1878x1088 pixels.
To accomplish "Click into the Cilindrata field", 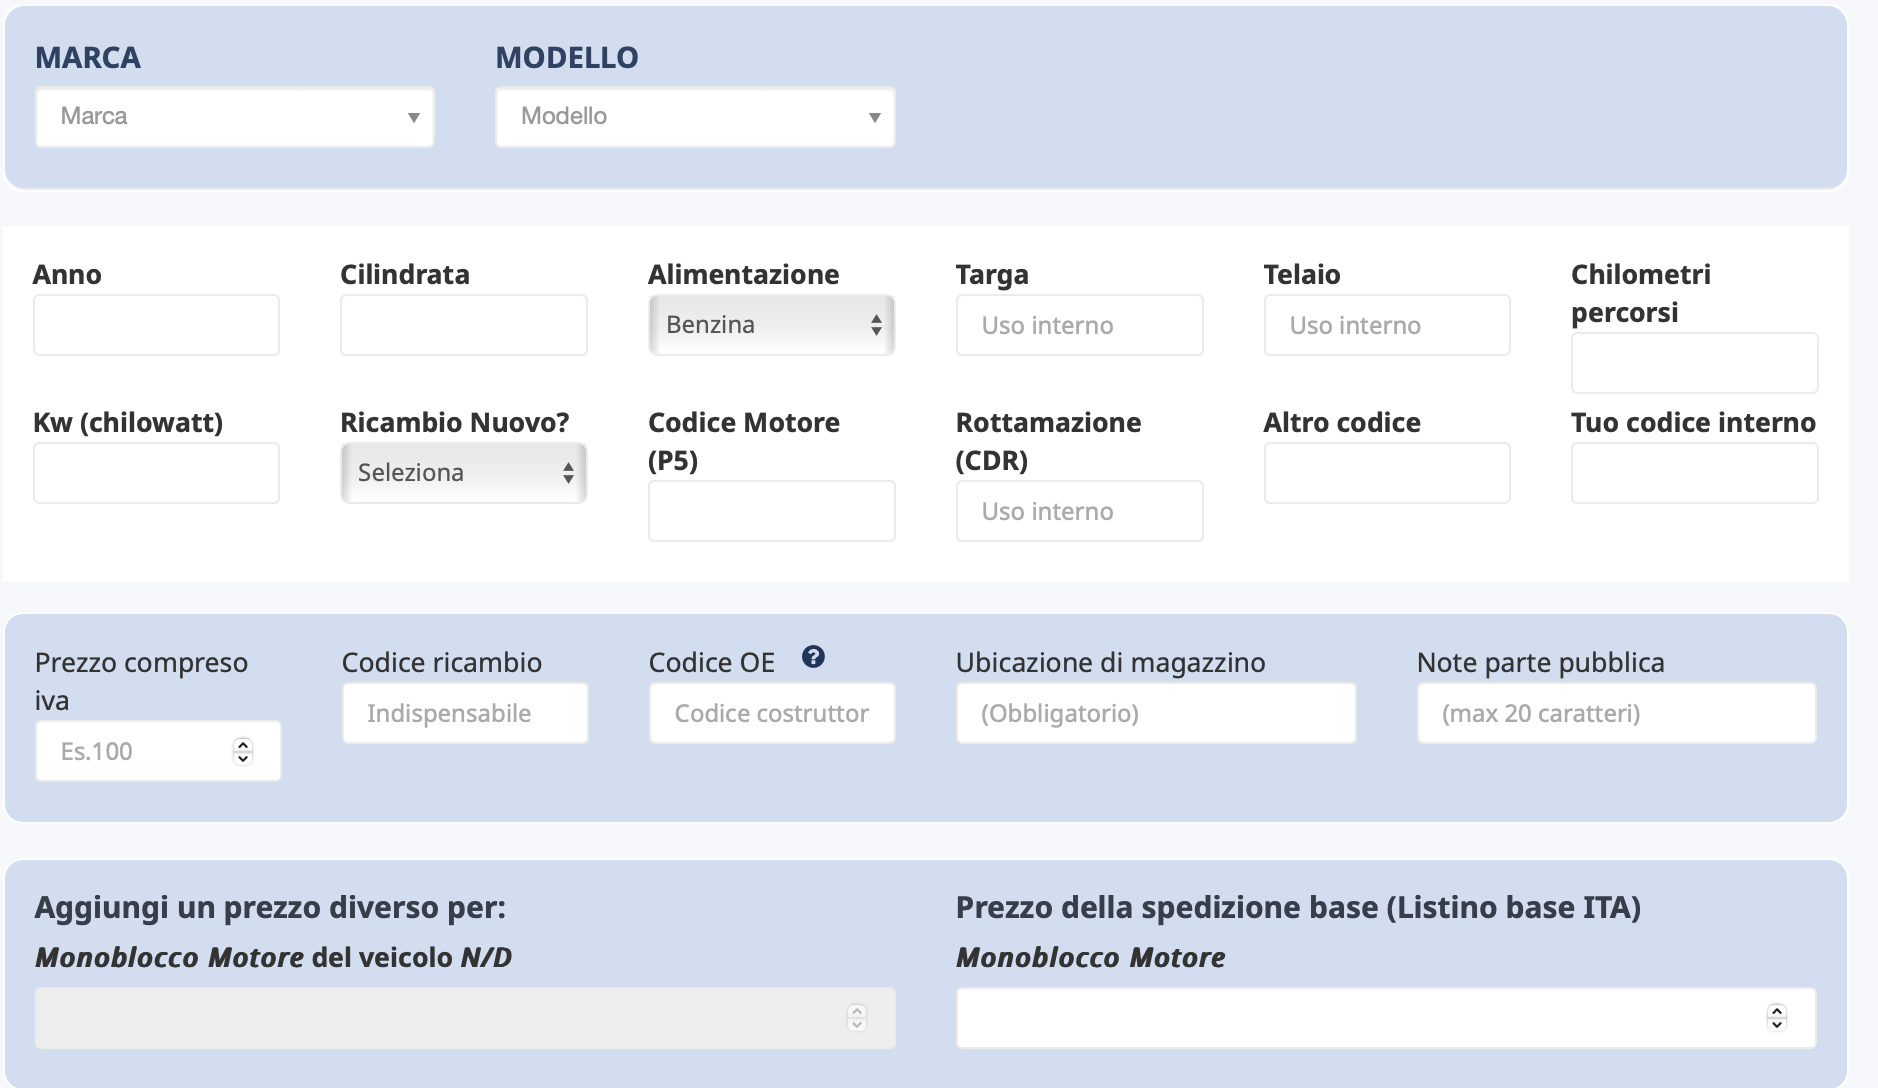I will [463, 325].
